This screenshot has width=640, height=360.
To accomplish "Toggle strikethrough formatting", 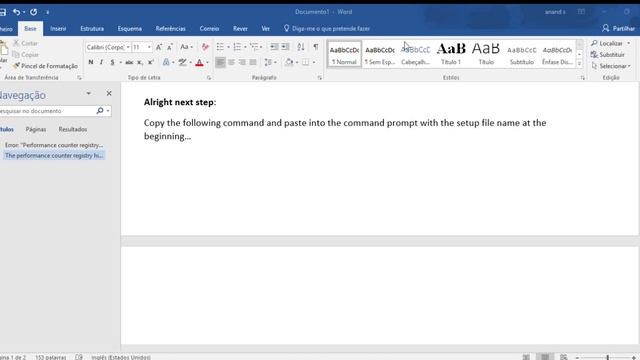I will pyautogui.click(x=129, y=62).
